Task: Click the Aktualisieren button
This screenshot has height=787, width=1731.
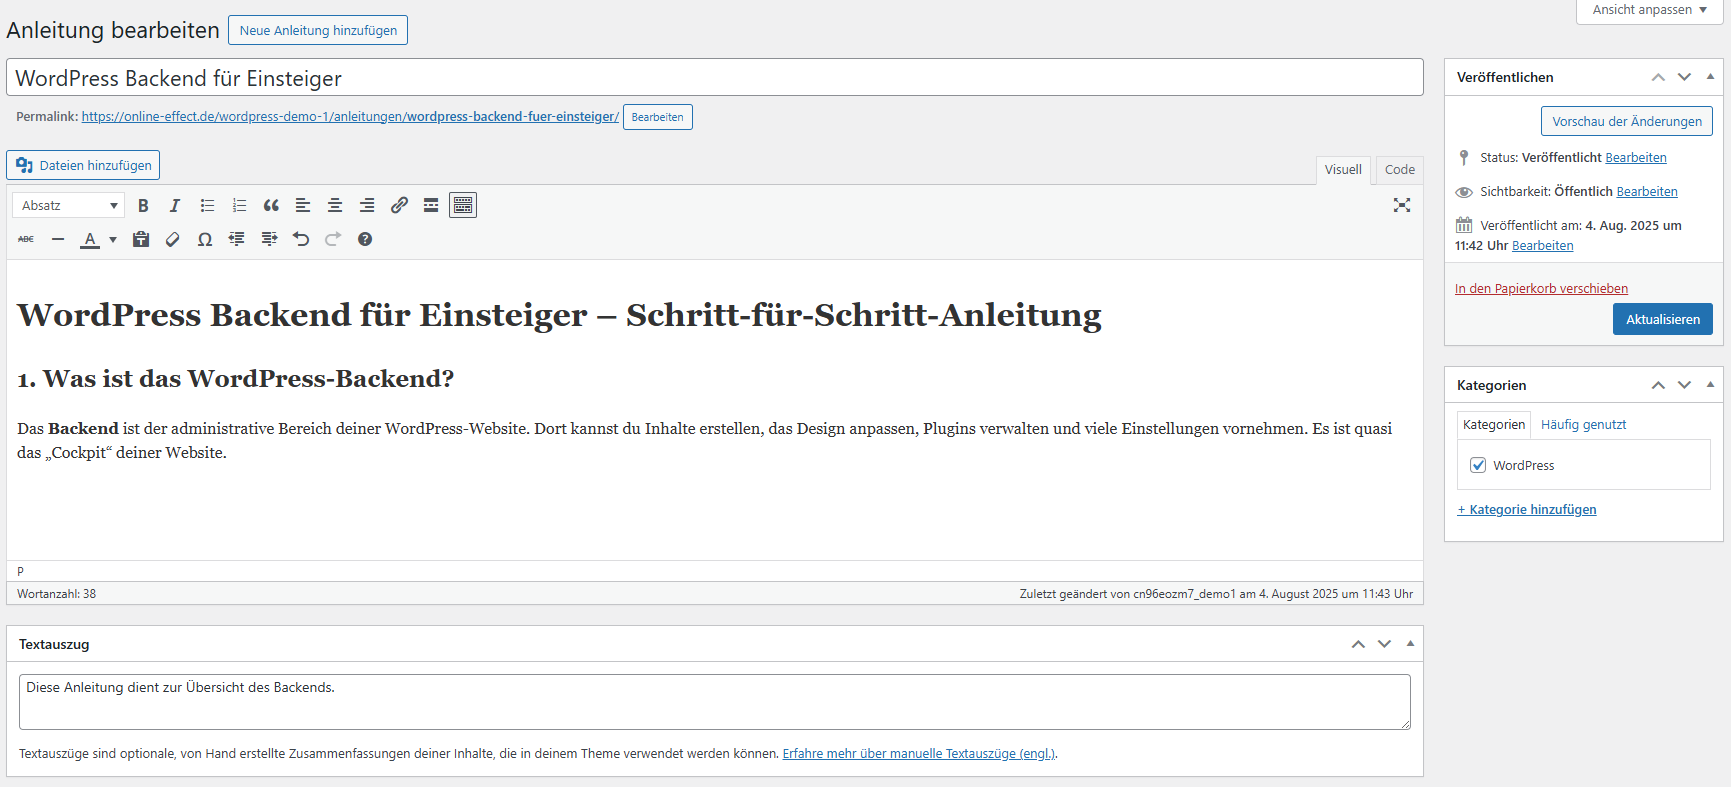Action: click(1662, 319)
